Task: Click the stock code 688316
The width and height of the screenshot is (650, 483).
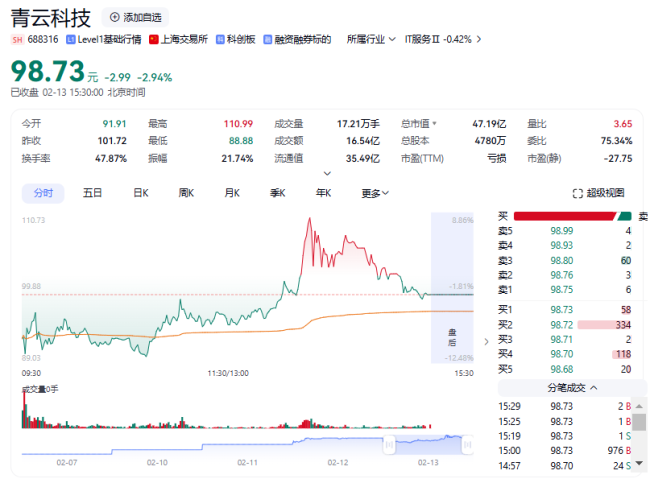Action: 43,39
